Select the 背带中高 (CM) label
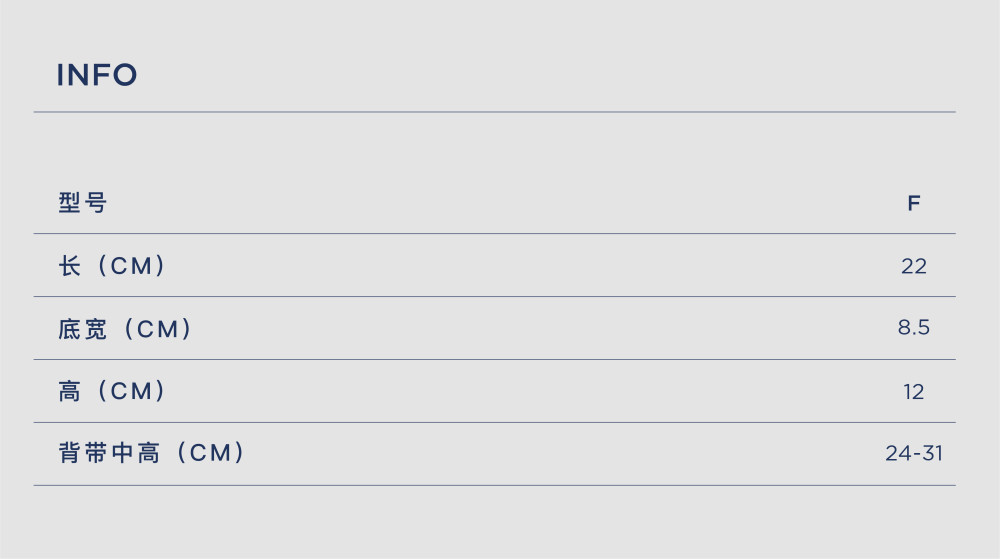 pos(152,453)
